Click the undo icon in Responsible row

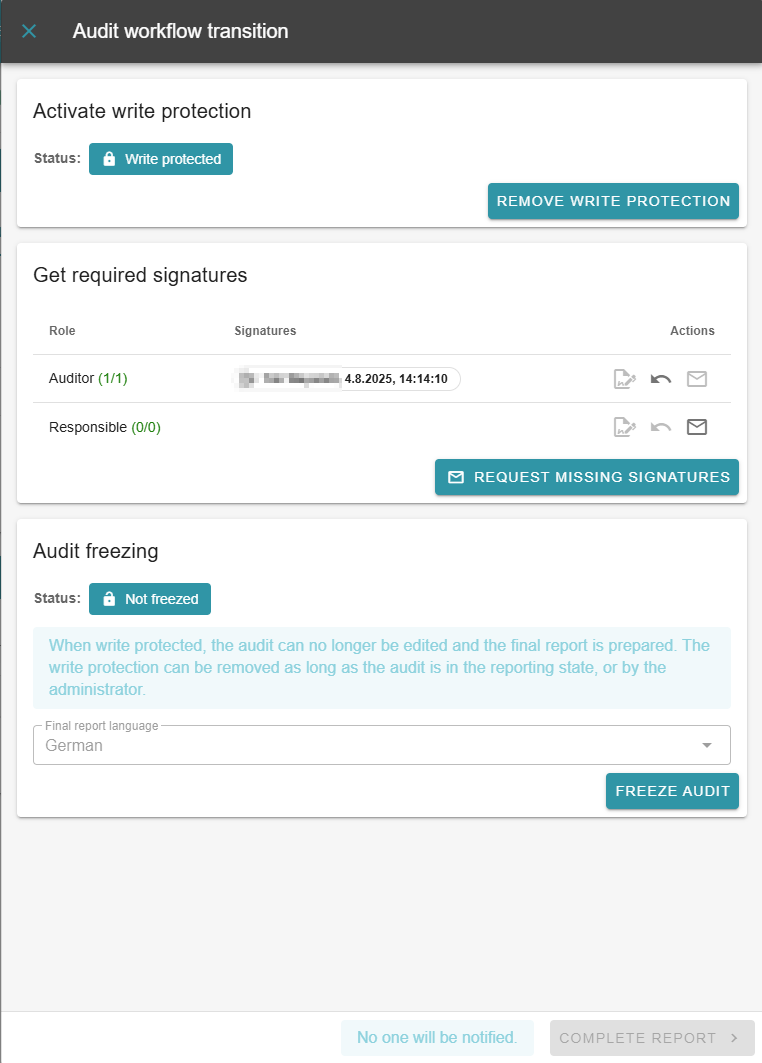pos(661,427)
